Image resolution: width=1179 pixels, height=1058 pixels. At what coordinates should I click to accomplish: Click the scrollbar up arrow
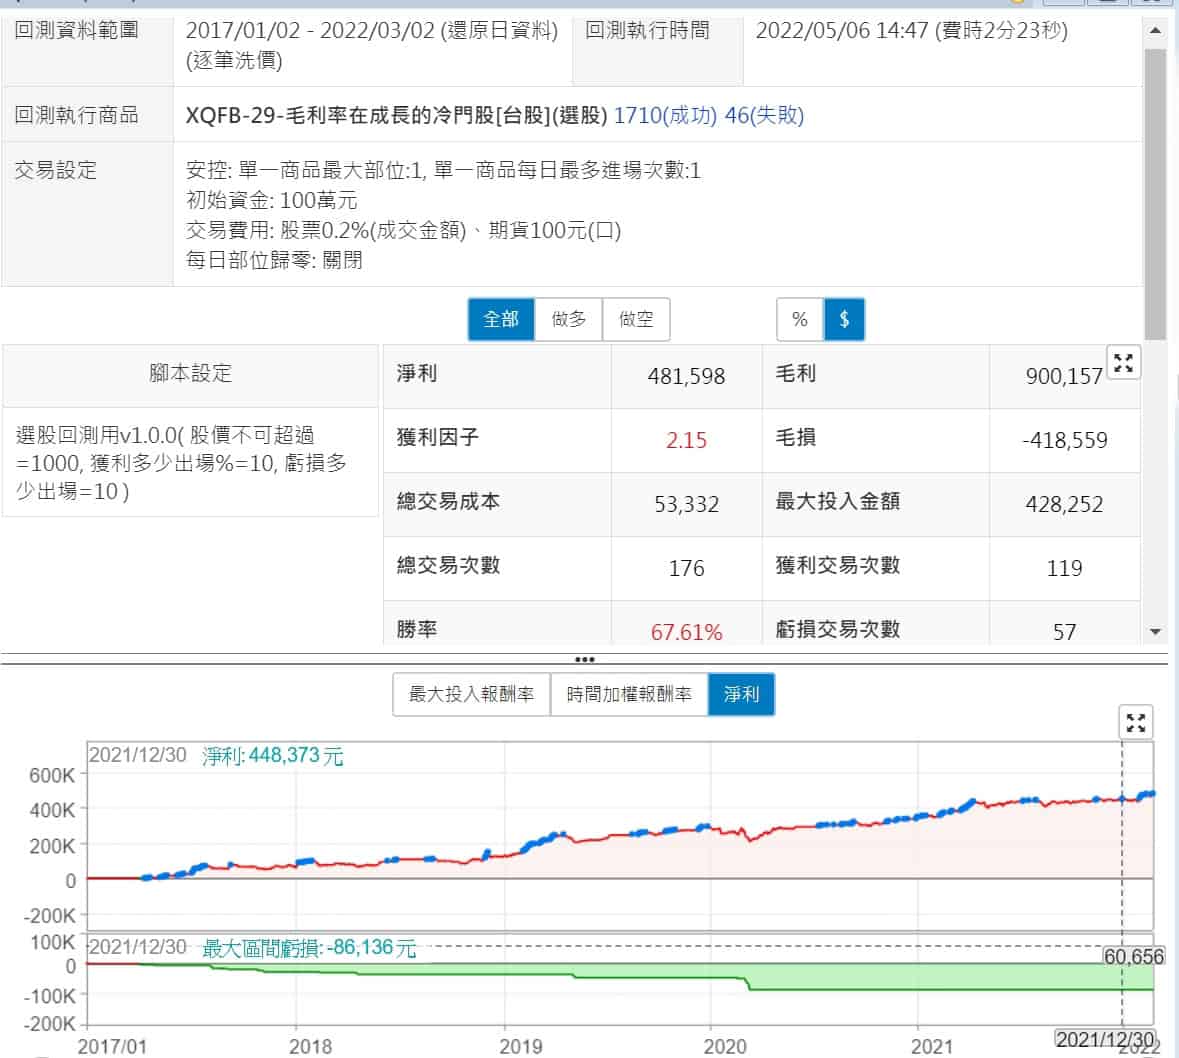pyautogui.click(x=1155, y=31)
